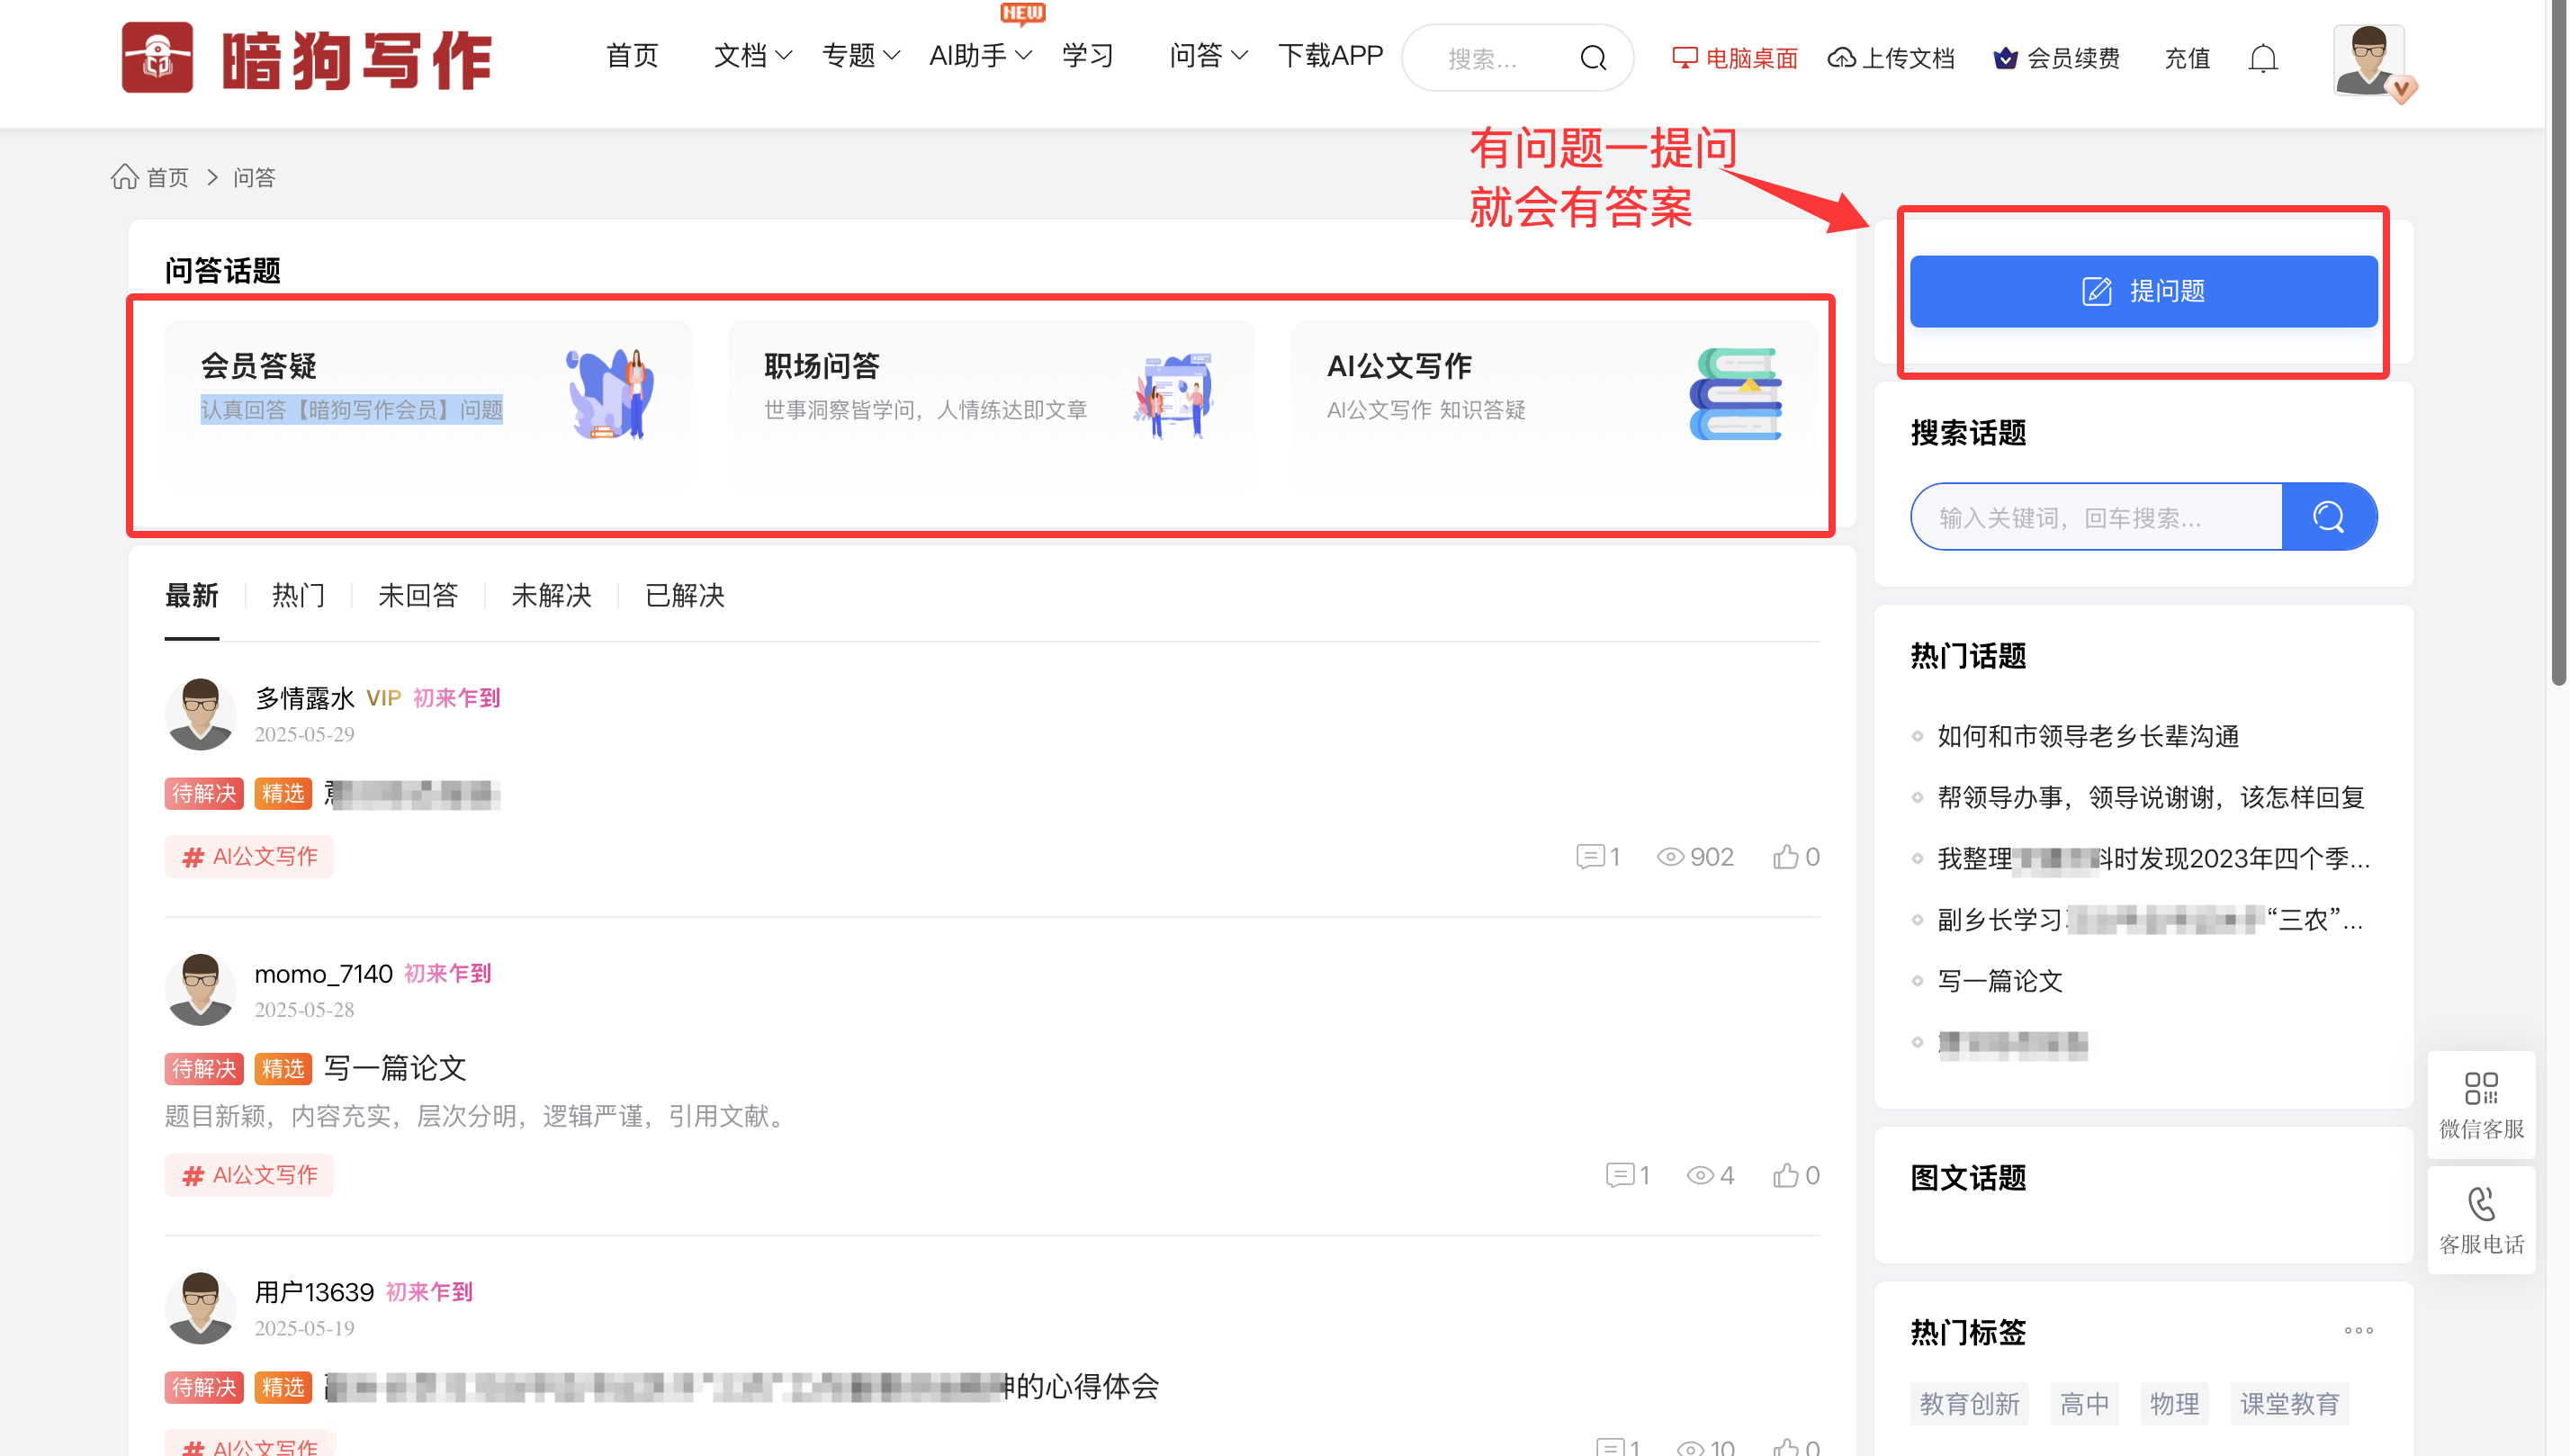Like the 写一篇论文 post
This screenshot has width=2570, height=1456.
(1786, 1175)
